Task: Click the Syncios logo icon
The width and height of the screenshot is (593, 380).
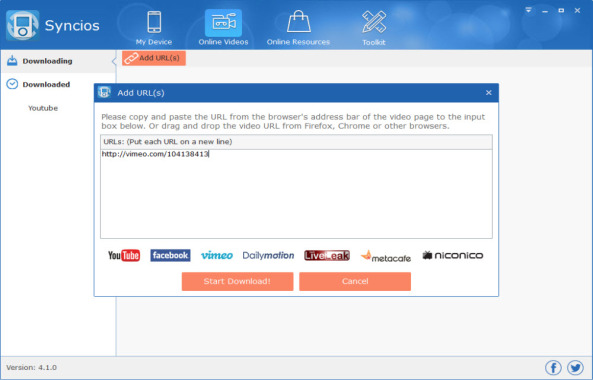Action: coord(22,25)
